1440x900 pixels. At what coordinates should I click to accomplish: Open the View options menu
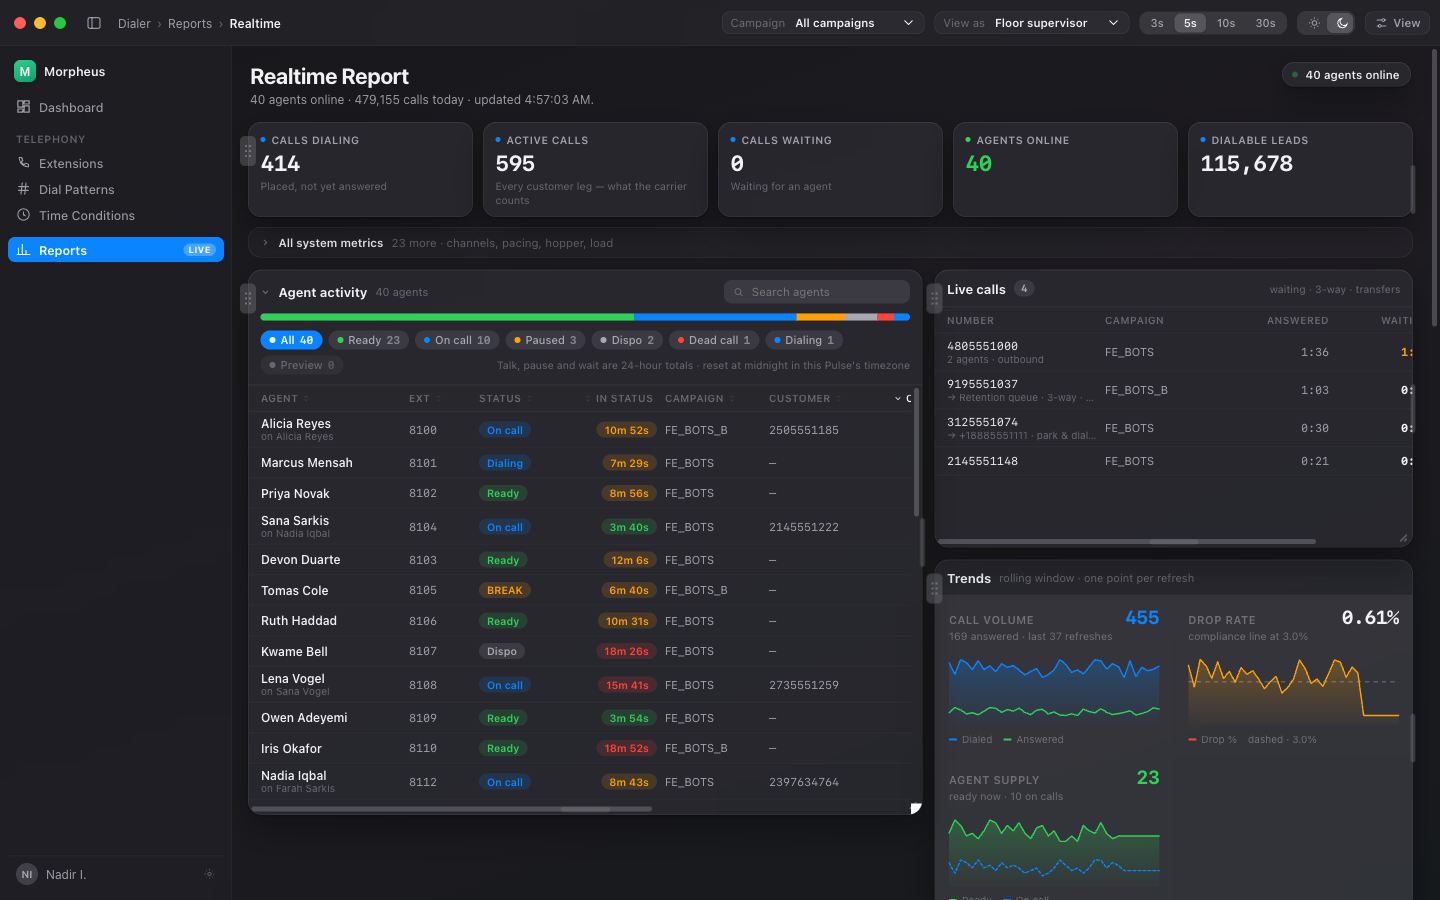(x=1397, y=23)
